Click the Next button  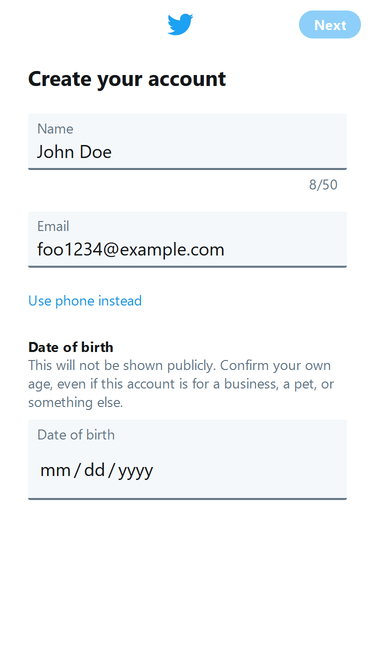330,25
